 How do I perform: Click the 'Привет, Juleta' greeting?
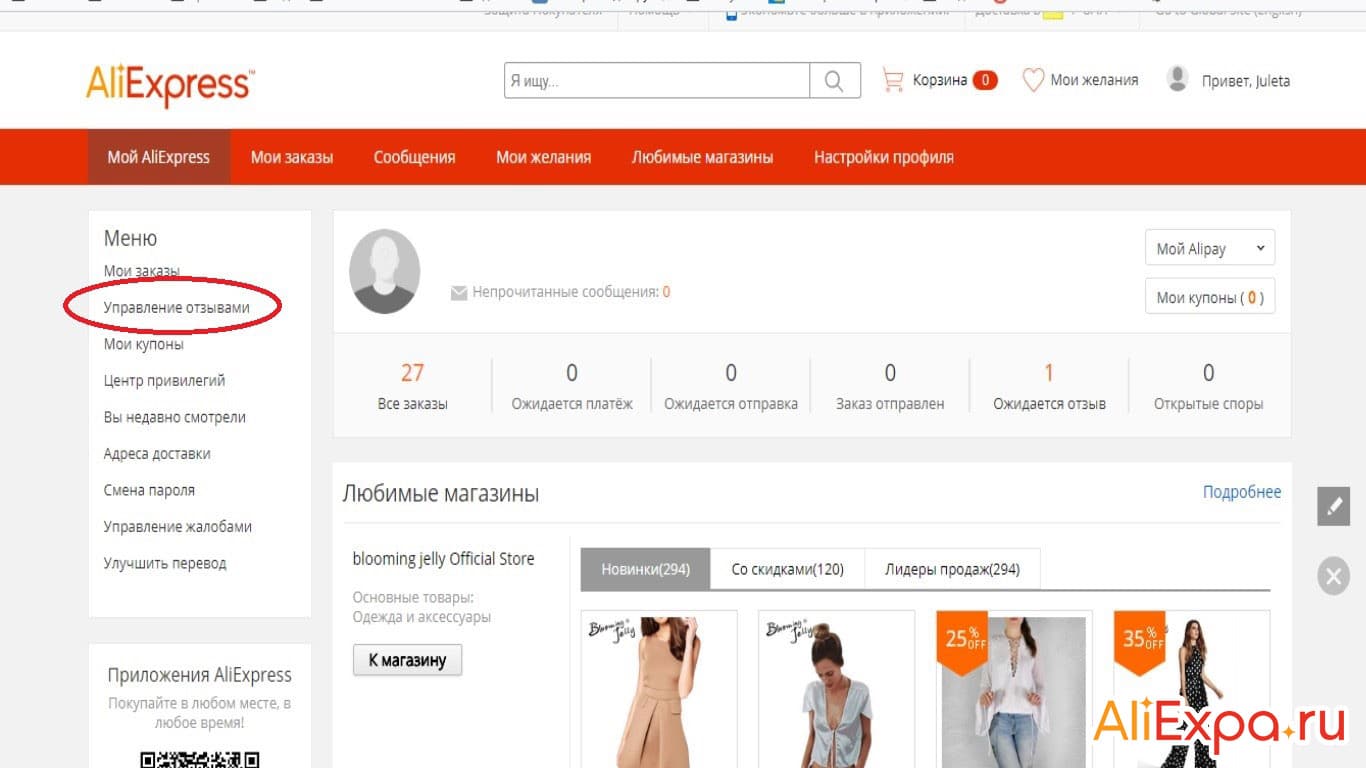pyautogui.click(x=1246, y=81)
